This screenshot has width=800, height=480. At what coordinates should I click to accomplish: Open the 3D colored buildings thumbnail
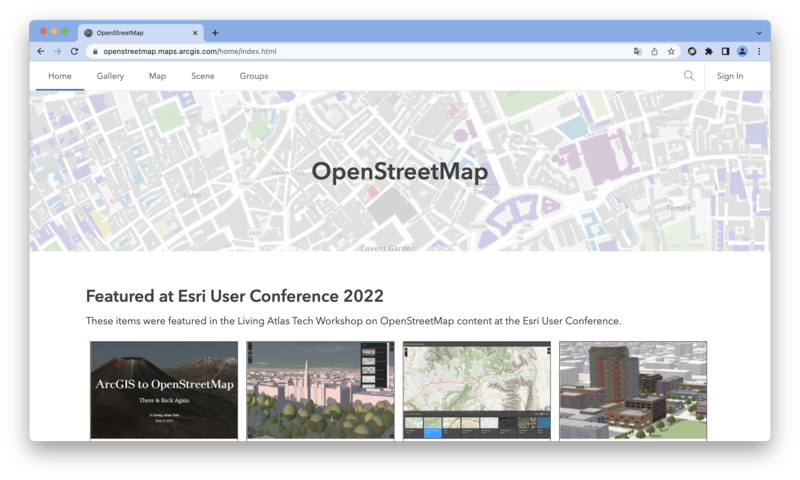[x=633, y=390]
